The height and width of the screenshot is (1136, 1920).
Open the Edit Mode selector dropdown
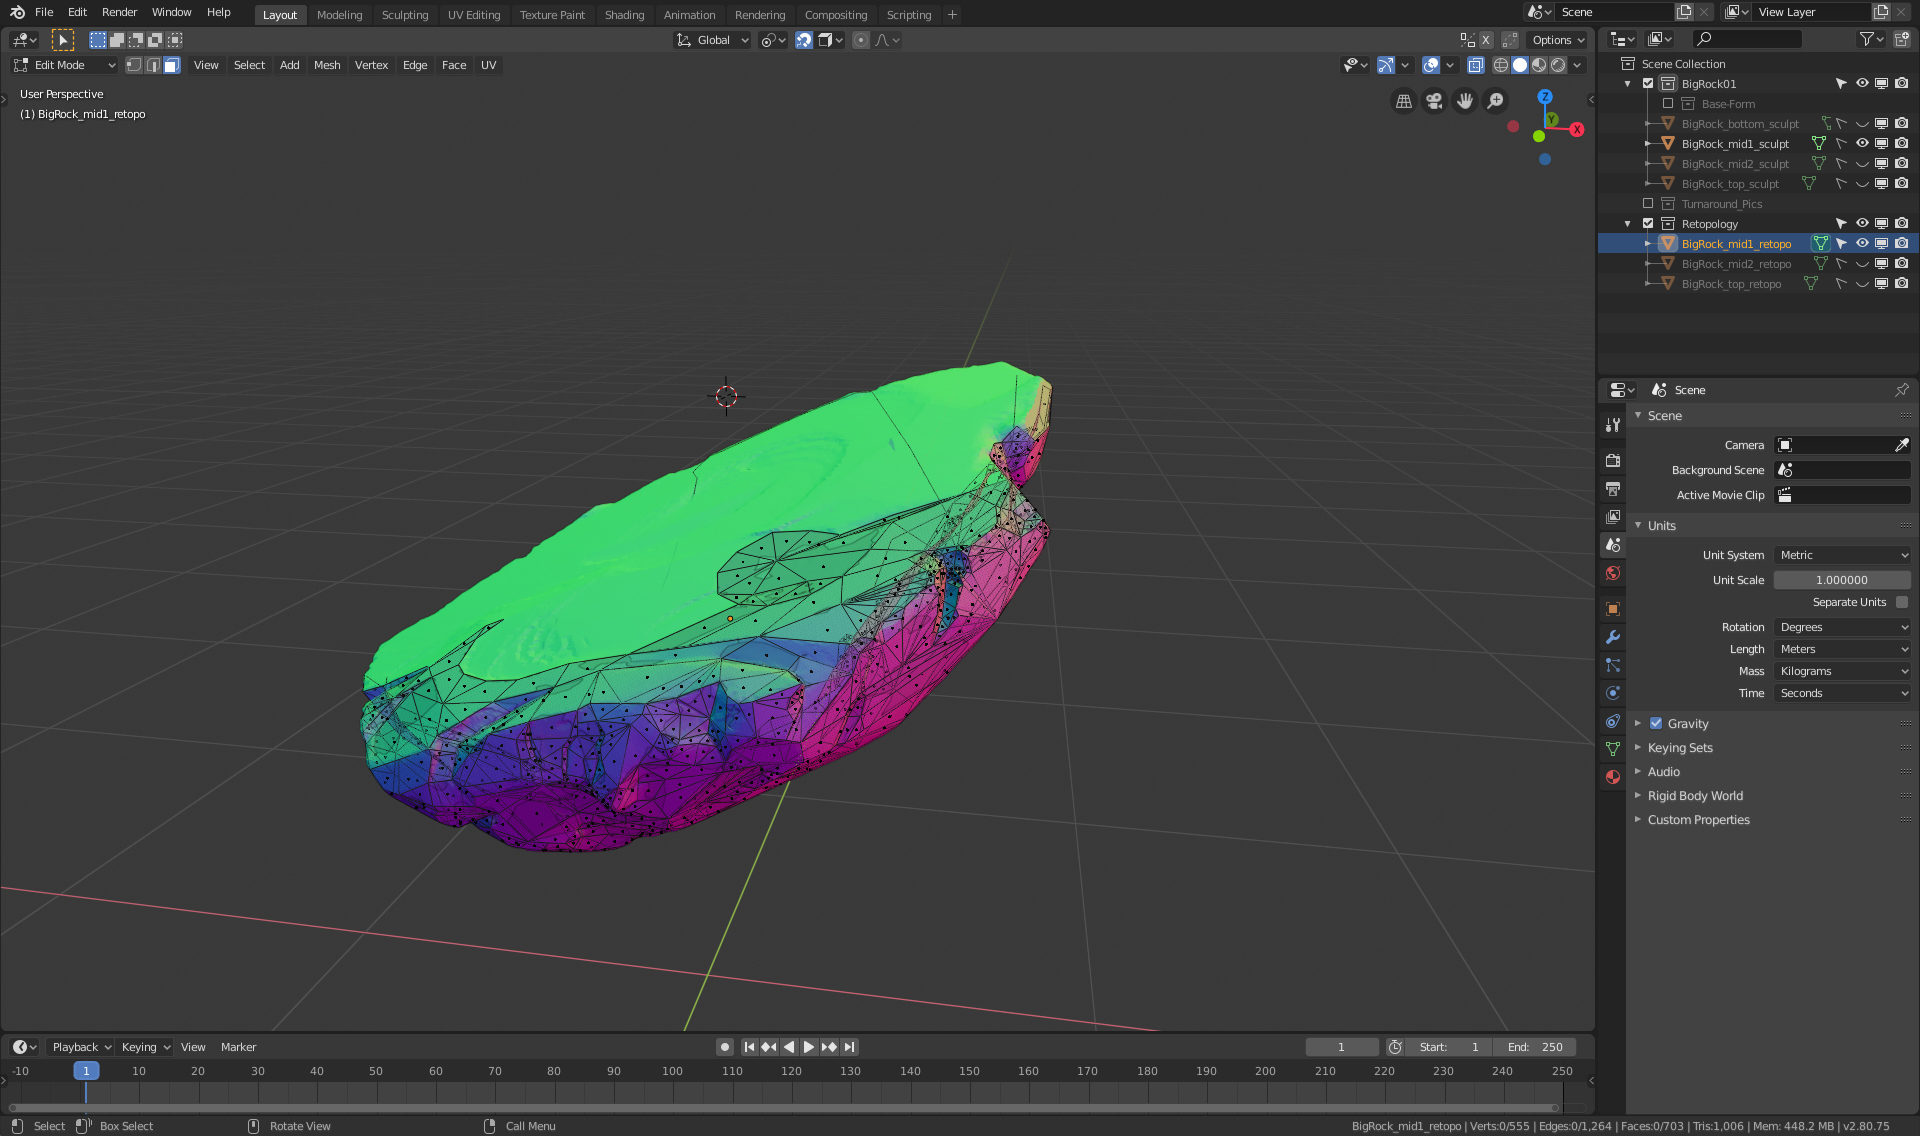(64, 65)
